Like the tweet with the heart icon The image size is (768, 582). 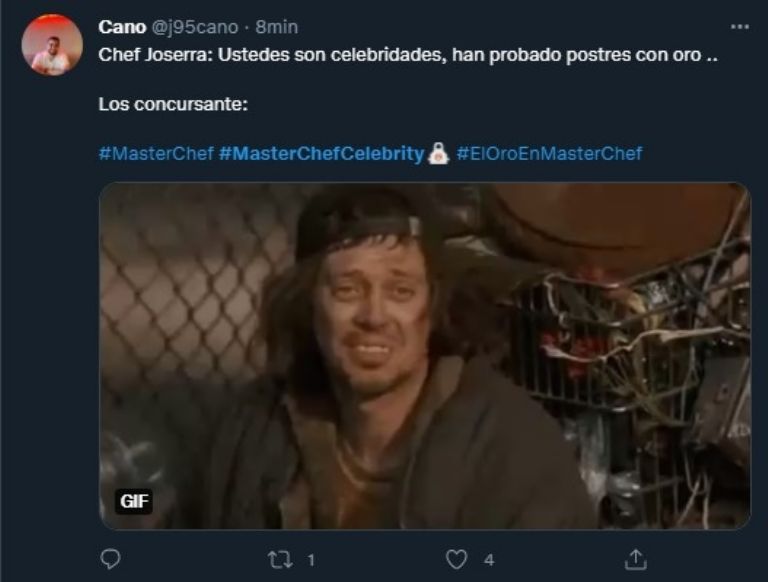pos(456,559)
